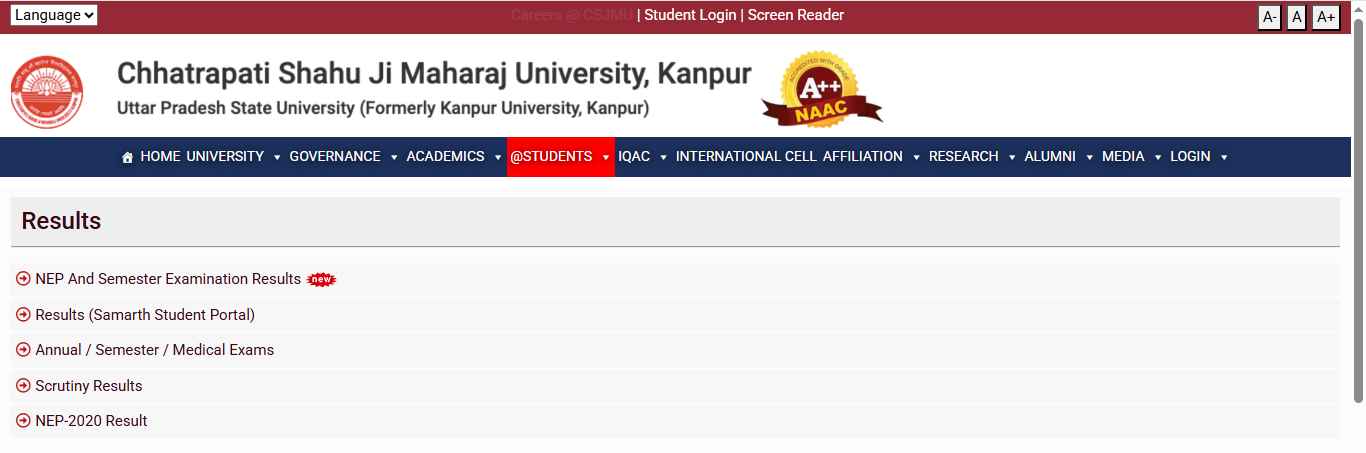Viewport: 1366px width, 453px height.
Task: Click the NAAC A++ accreditation badge
Action: (x=822, y=91)
